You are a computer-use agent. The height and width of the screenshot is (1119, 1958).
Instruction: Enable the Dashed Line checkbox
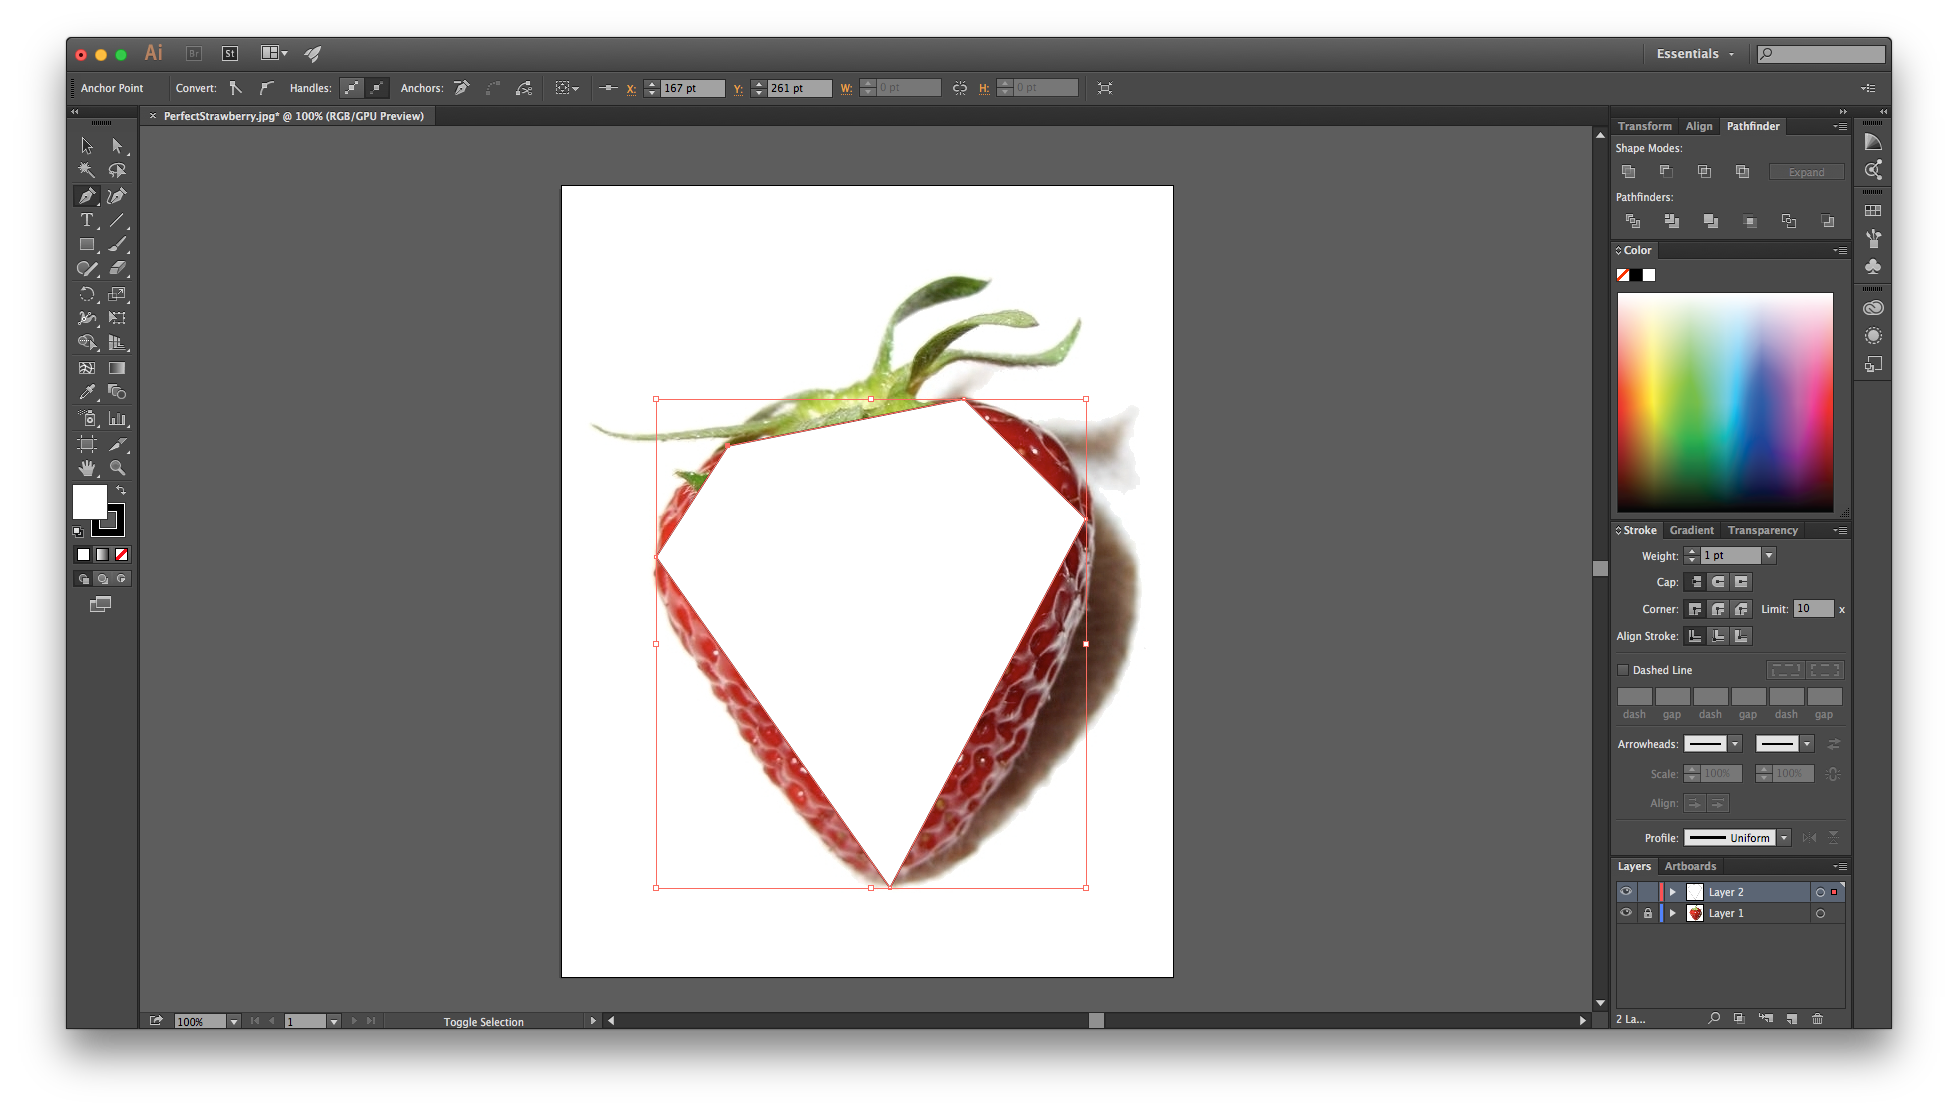[1623, 670]
